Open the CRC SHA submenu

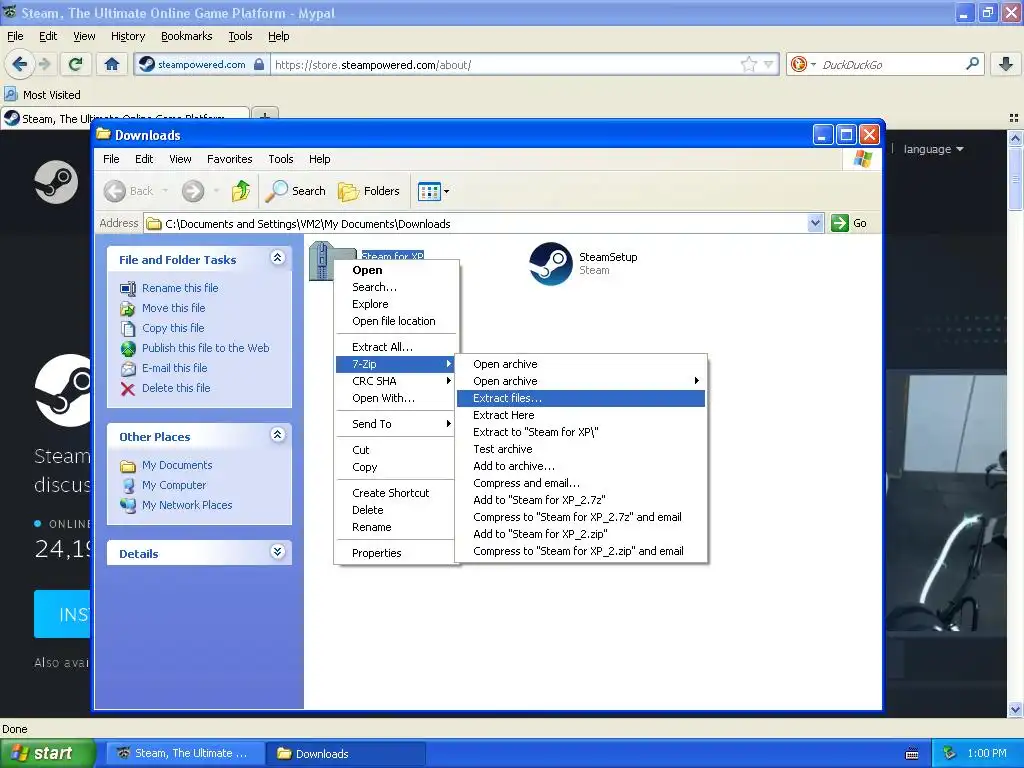point(396,381)
